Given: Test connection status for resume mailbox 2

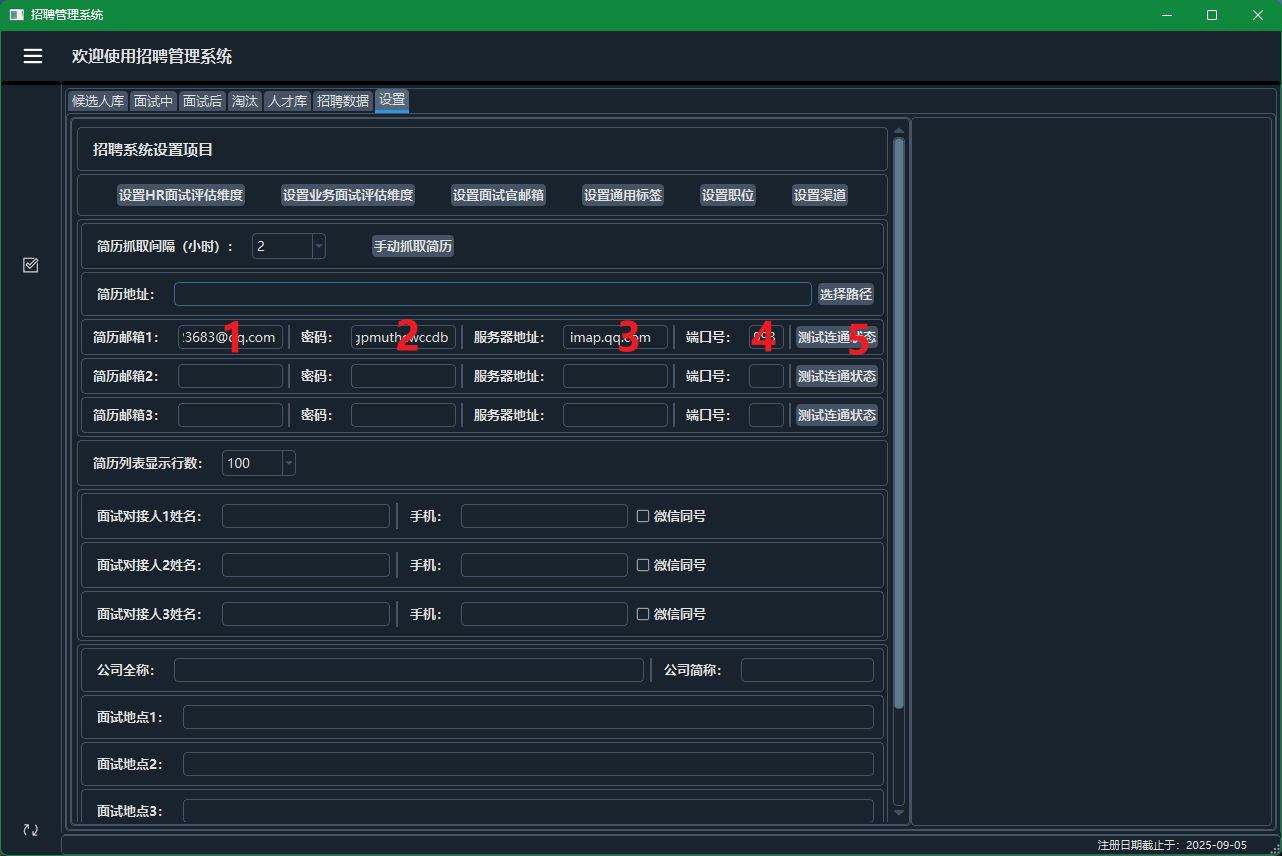Looking at the screenshot, I should [x=836, y=376].
